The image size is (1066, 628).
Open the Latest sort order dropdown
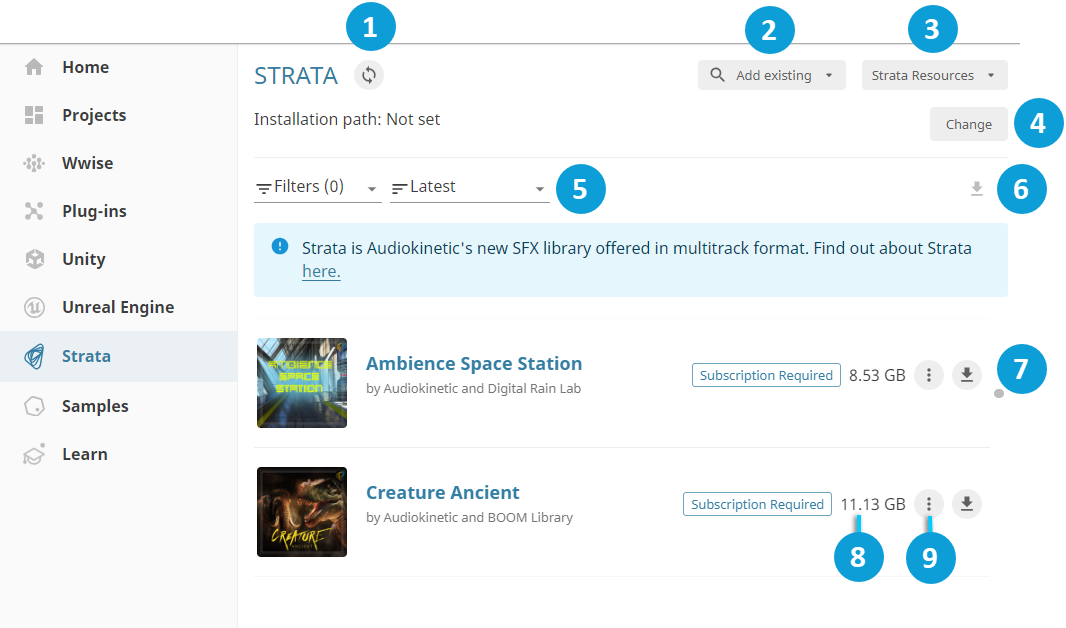point(469,187)
